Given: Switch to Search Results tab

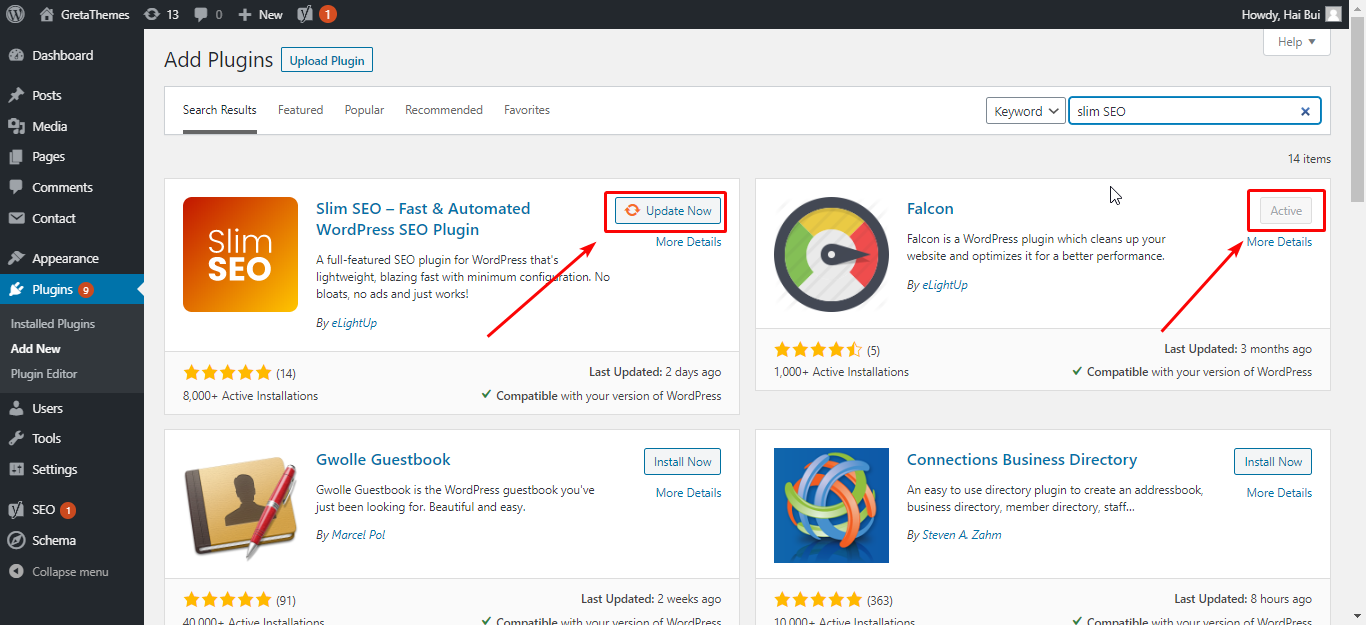Looking at the screenshot, I should (220, 110).
